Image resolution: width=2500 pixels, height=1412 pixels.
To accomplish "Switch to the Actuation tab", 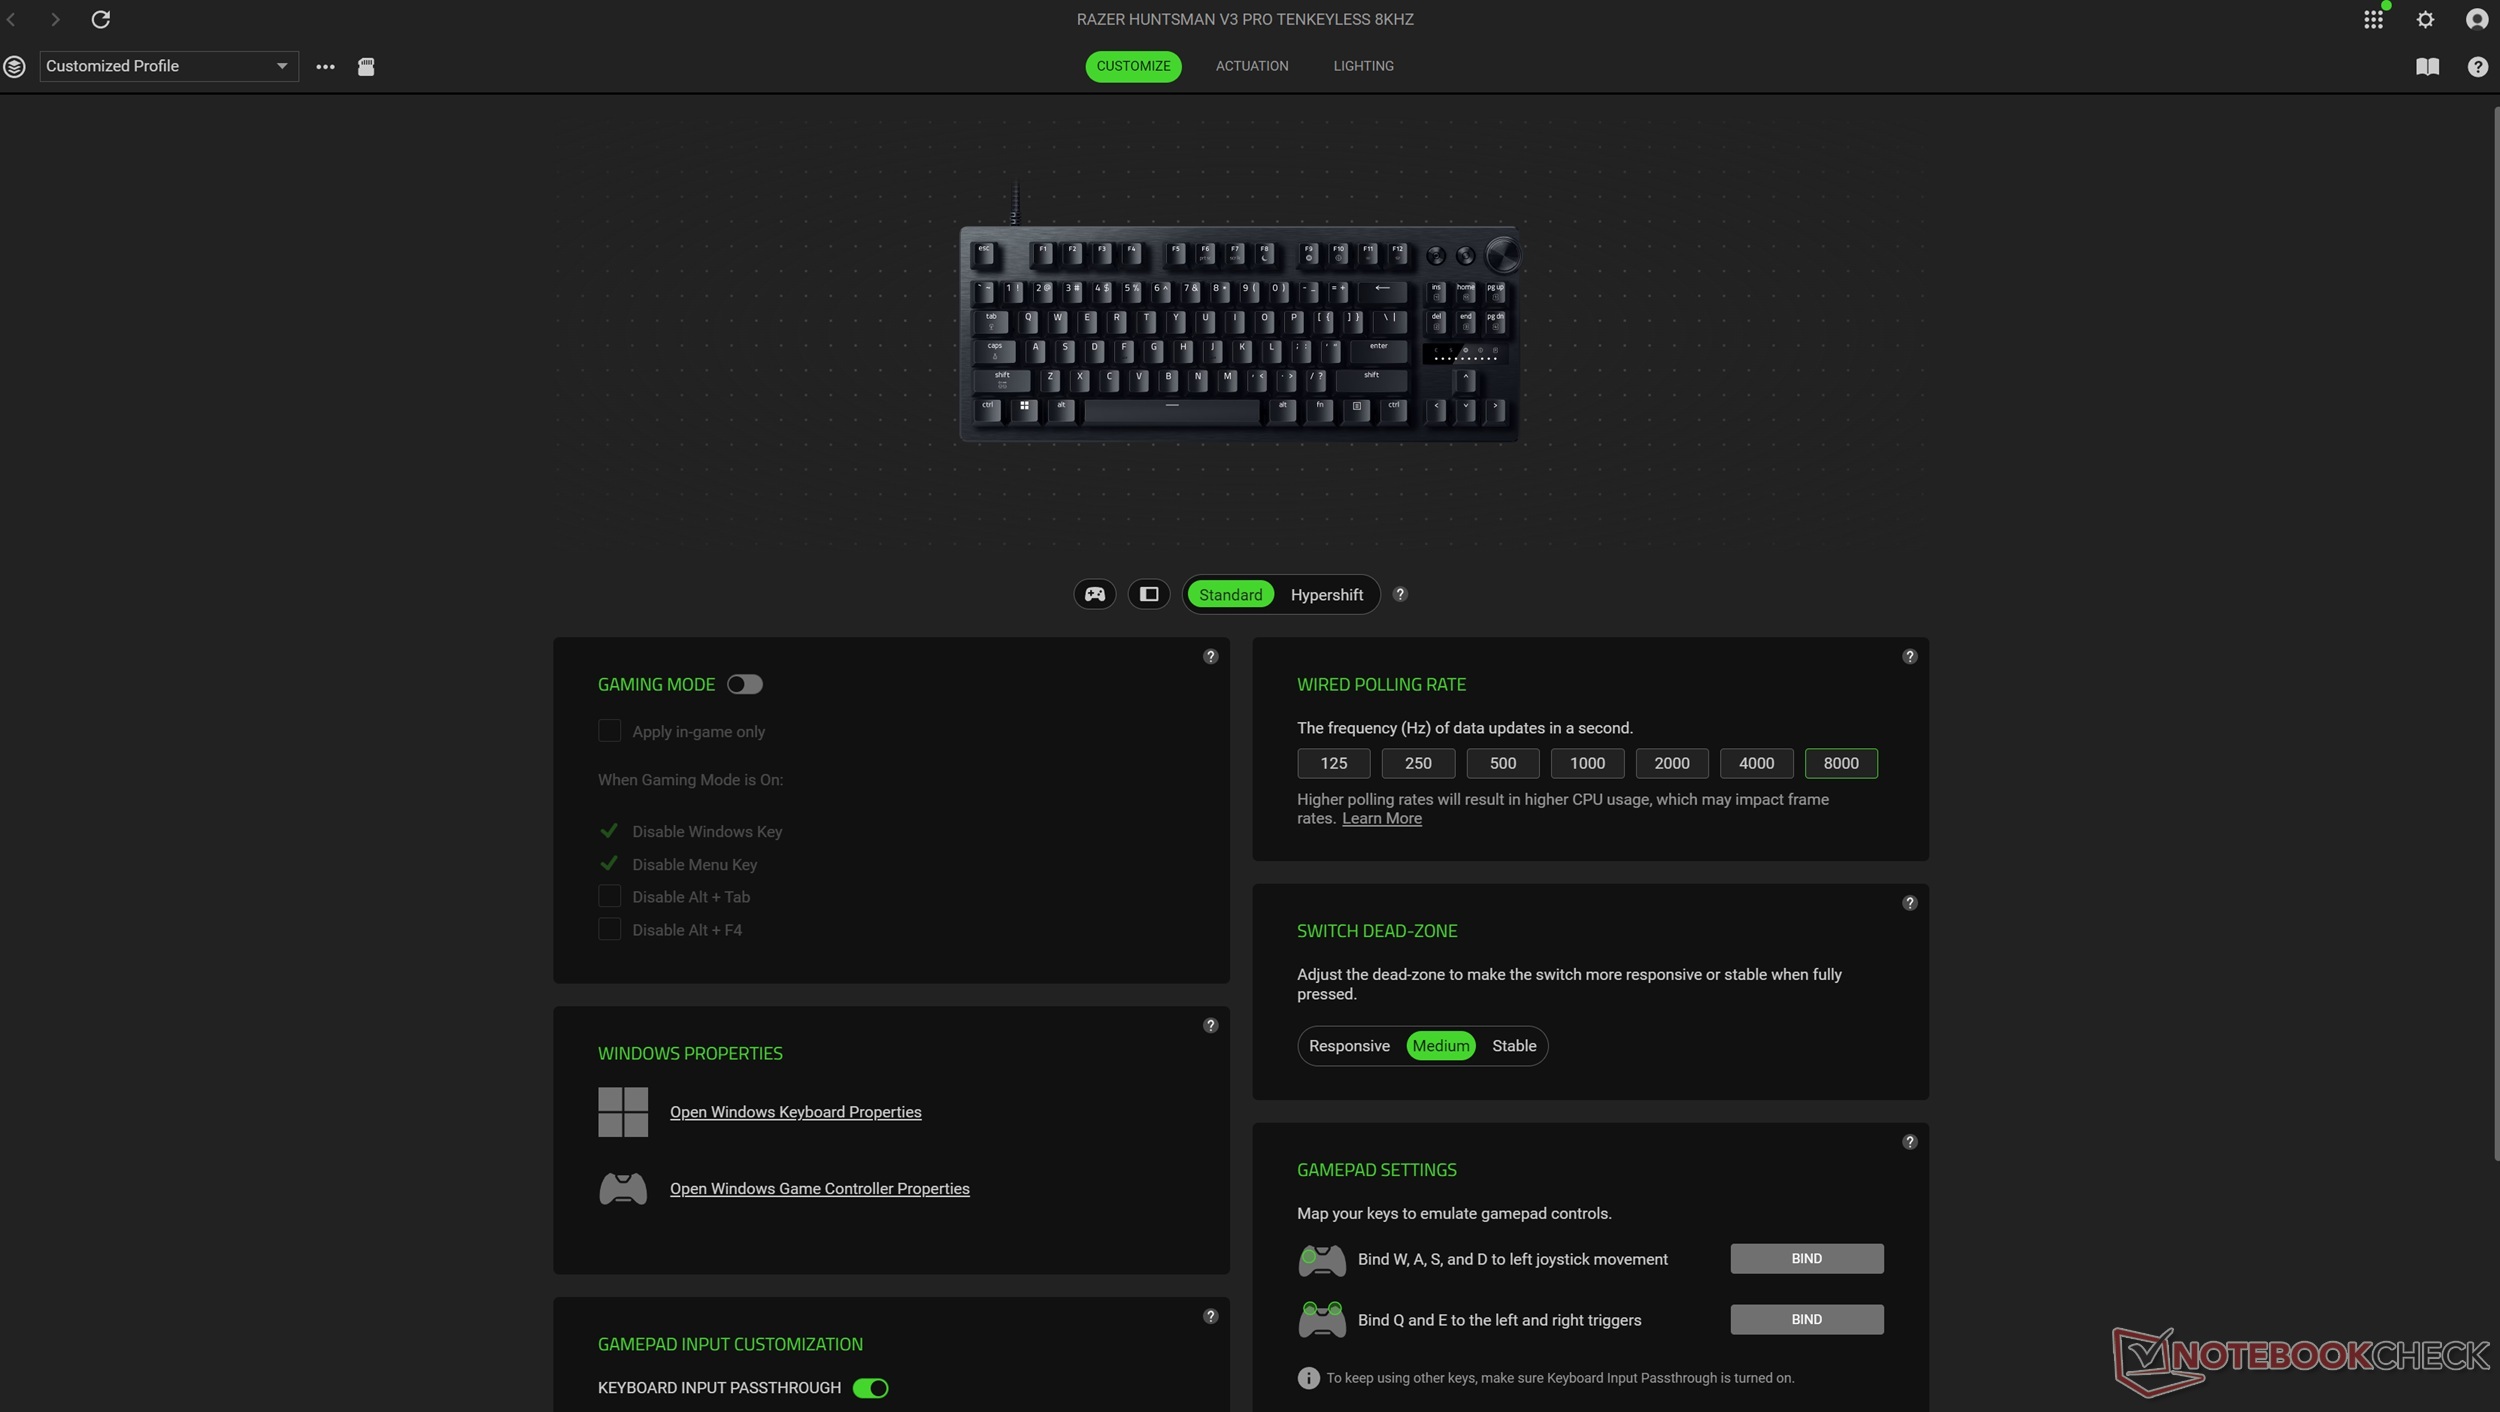I will [x=1252, y=66].
